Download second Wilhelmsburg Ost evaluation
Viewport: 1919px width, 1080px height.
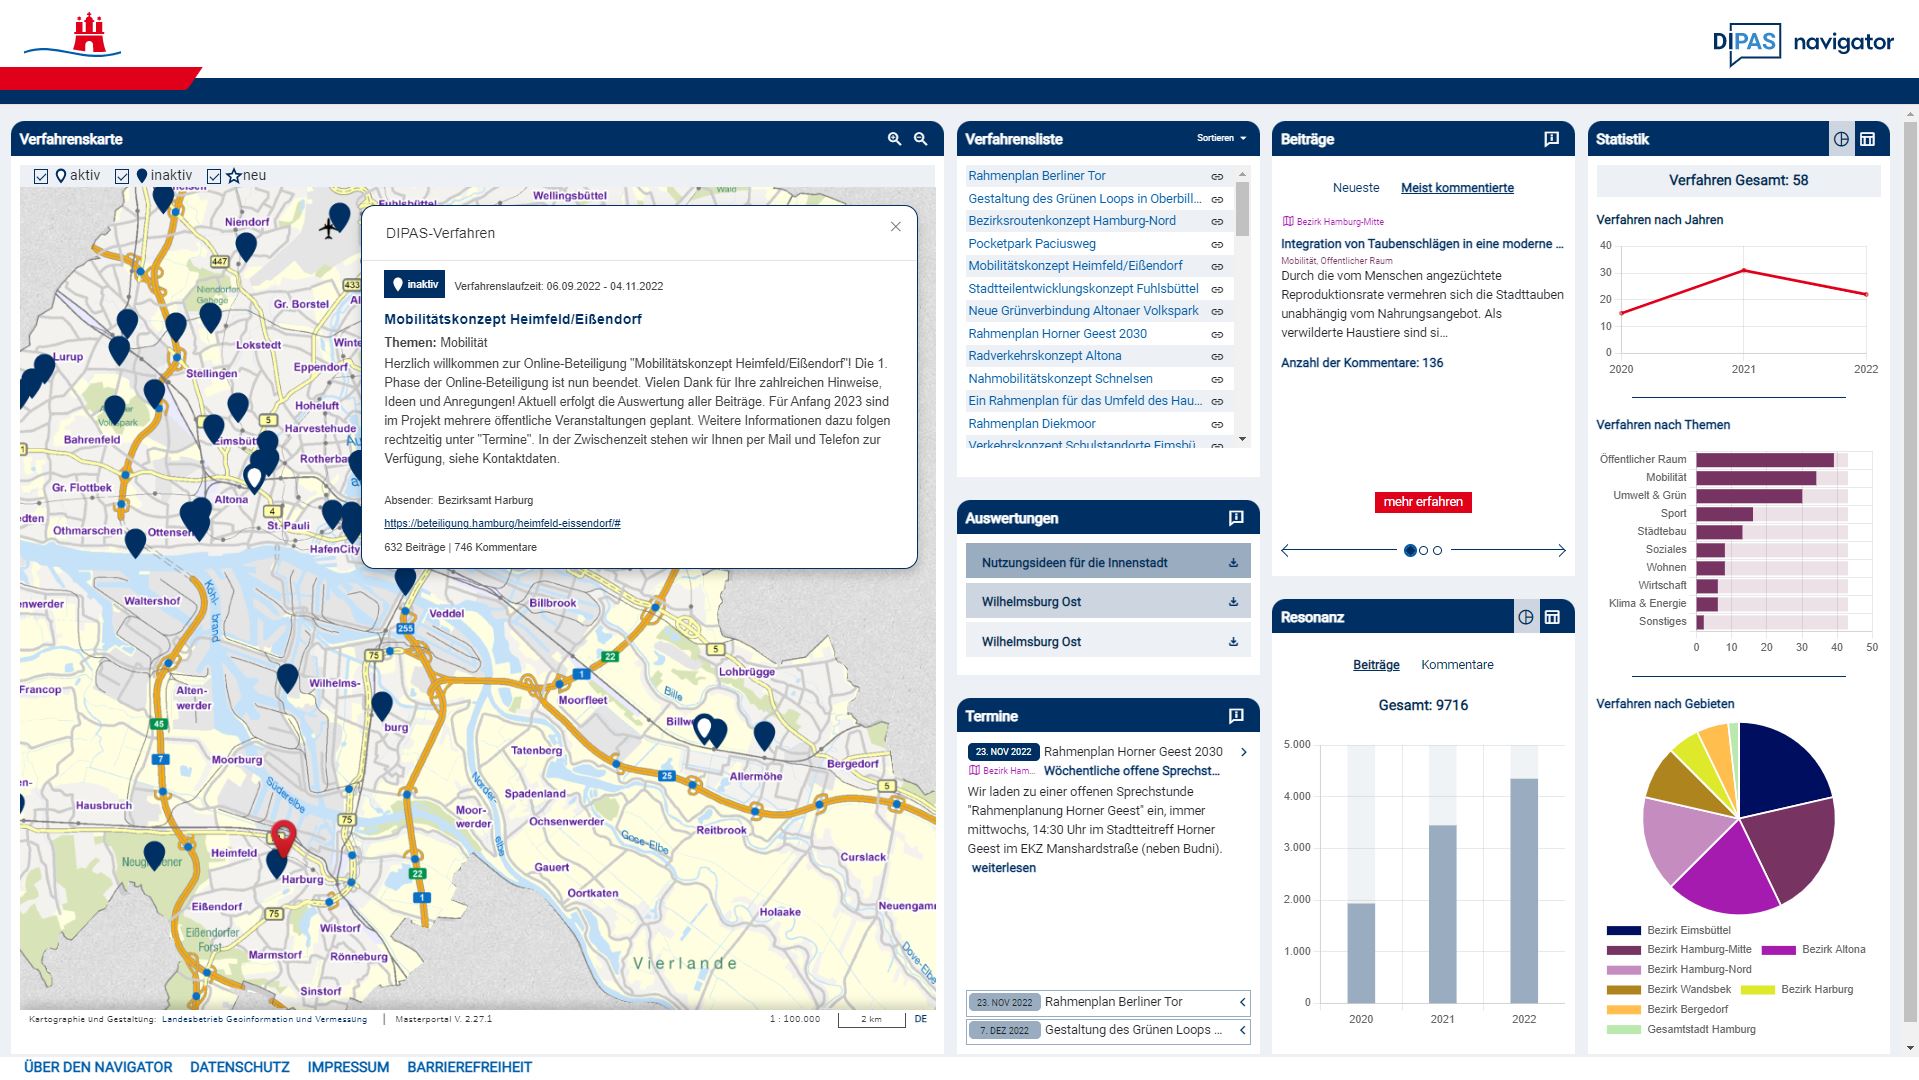(x=1233, y=642)
